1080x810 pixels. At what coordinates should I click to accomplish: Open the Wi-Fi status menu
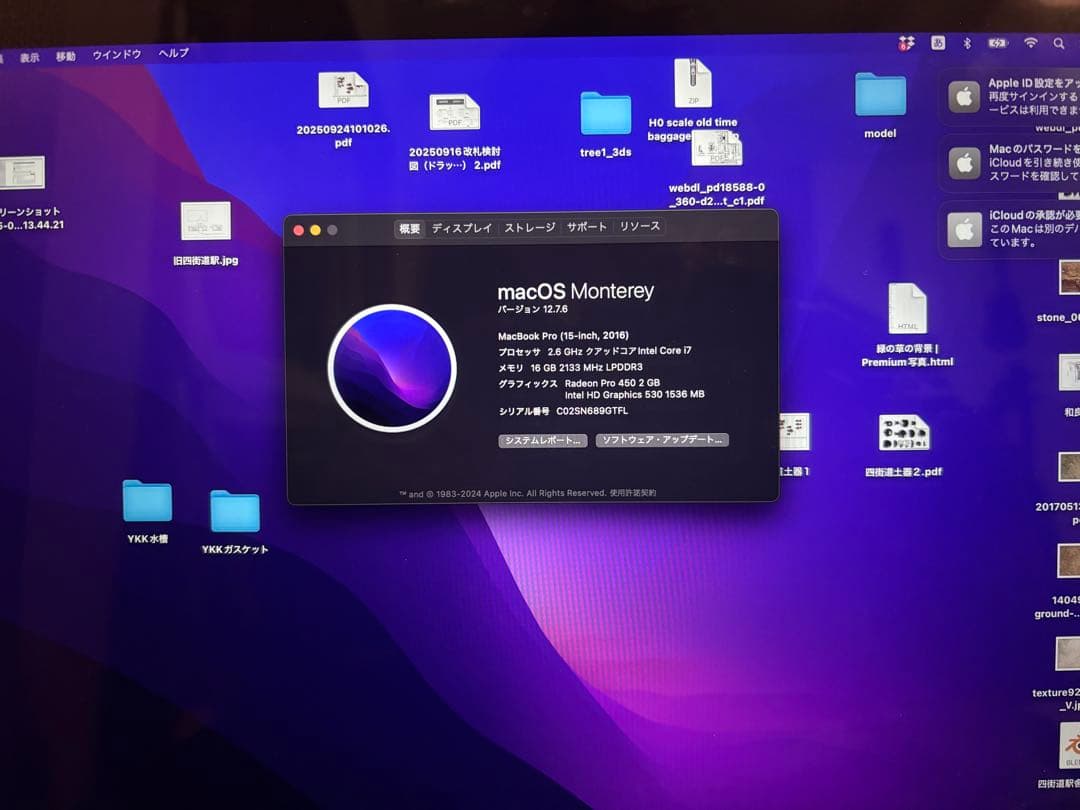1030,42
